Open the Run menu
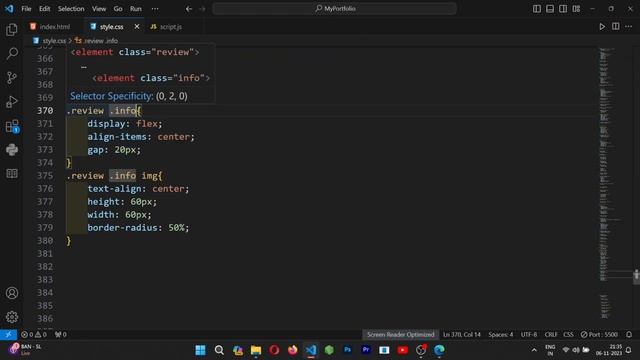The height and width of the screenshot is (360, 640). pyautogui.click(x=136, y=9)
